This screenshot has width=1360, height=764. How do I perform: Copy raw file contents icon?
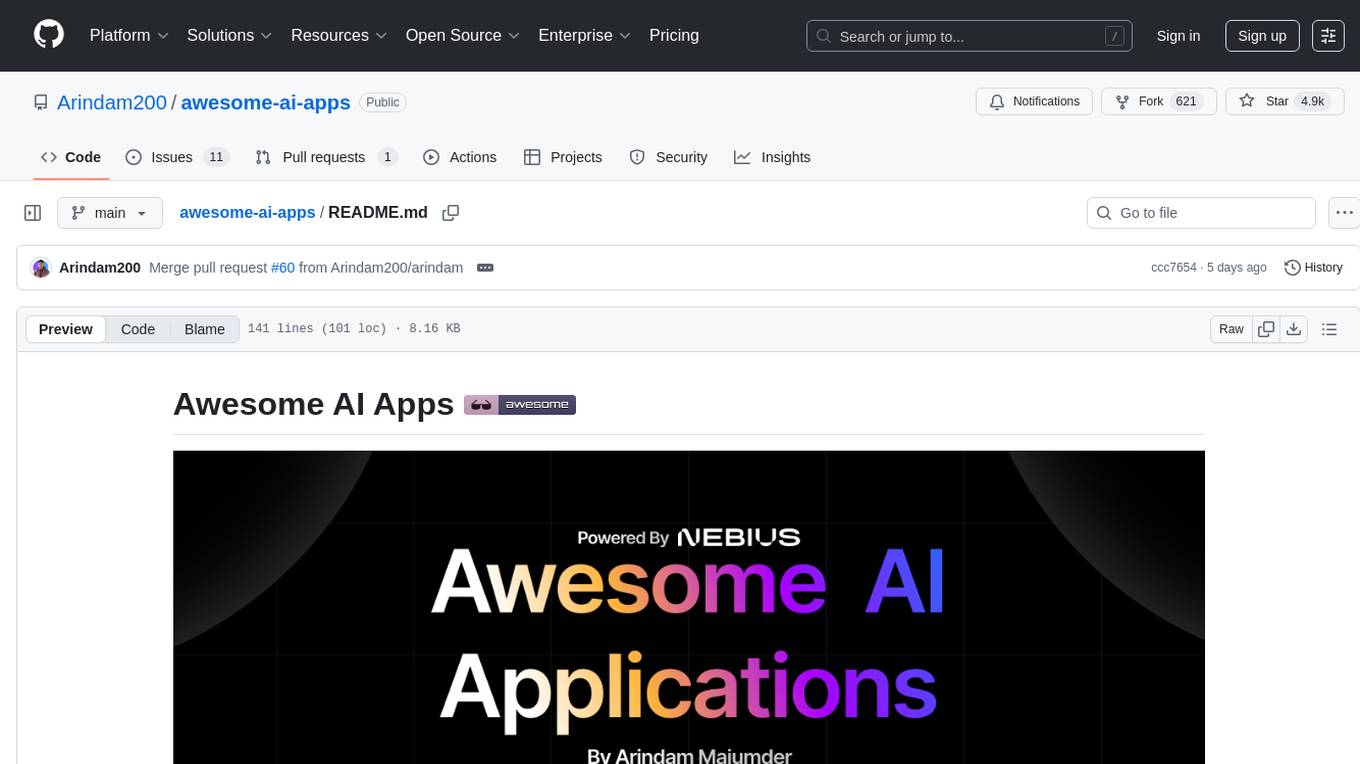[1266, 329]
